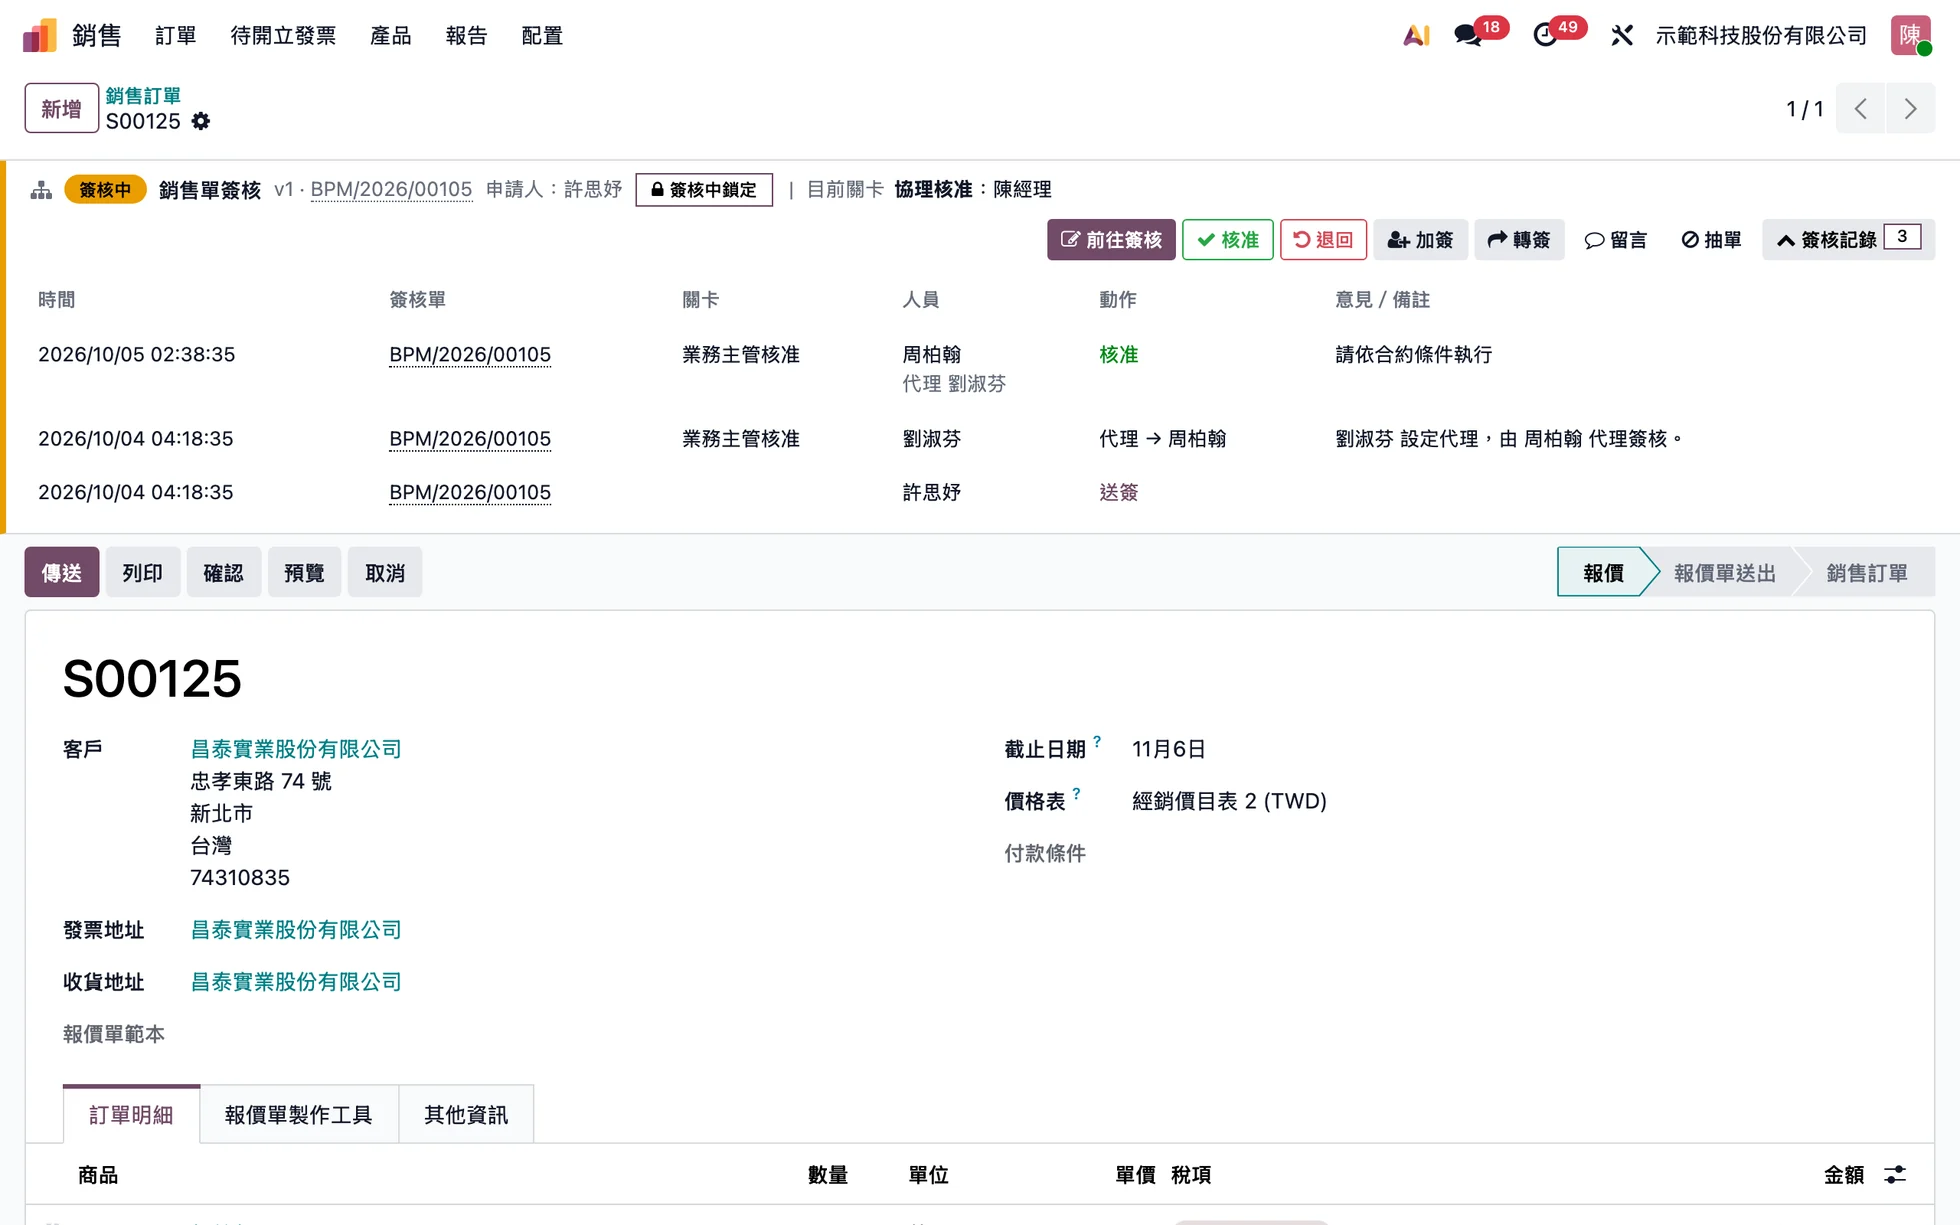Go to 銷售訂單 breadcrumb link

[x=143, y=96]
